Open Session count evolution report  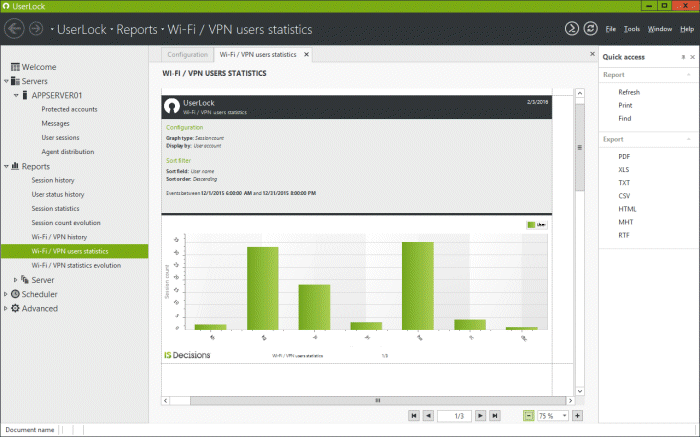(x=66, y=223)
